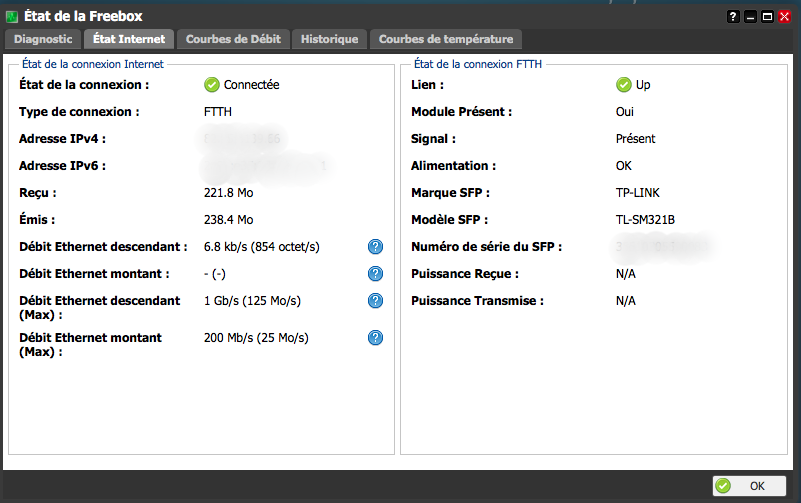
Task: Click the Freebox app icon in title bar
Action: tap(12, 16)
